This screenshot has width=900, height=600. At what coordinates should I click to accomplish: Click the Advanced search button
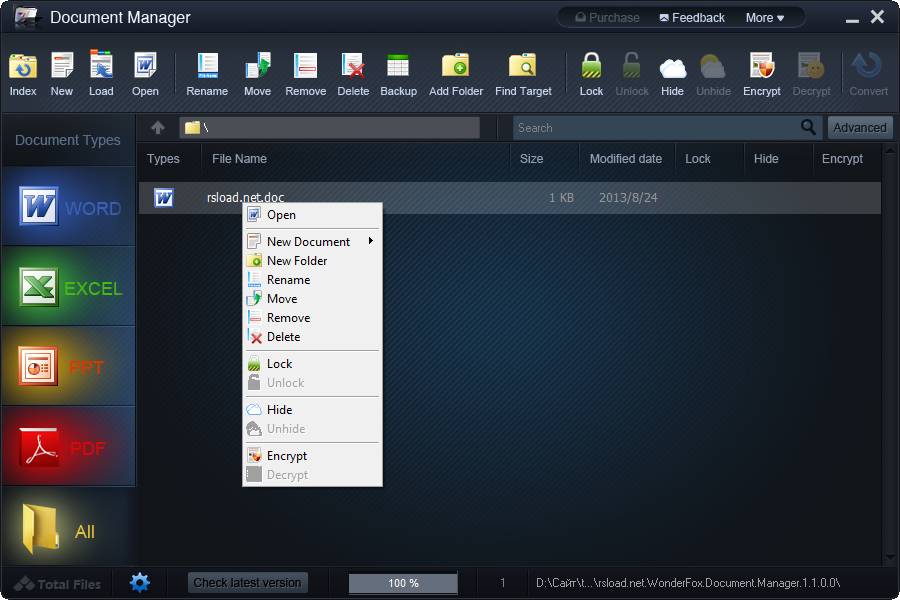point(859,127)
